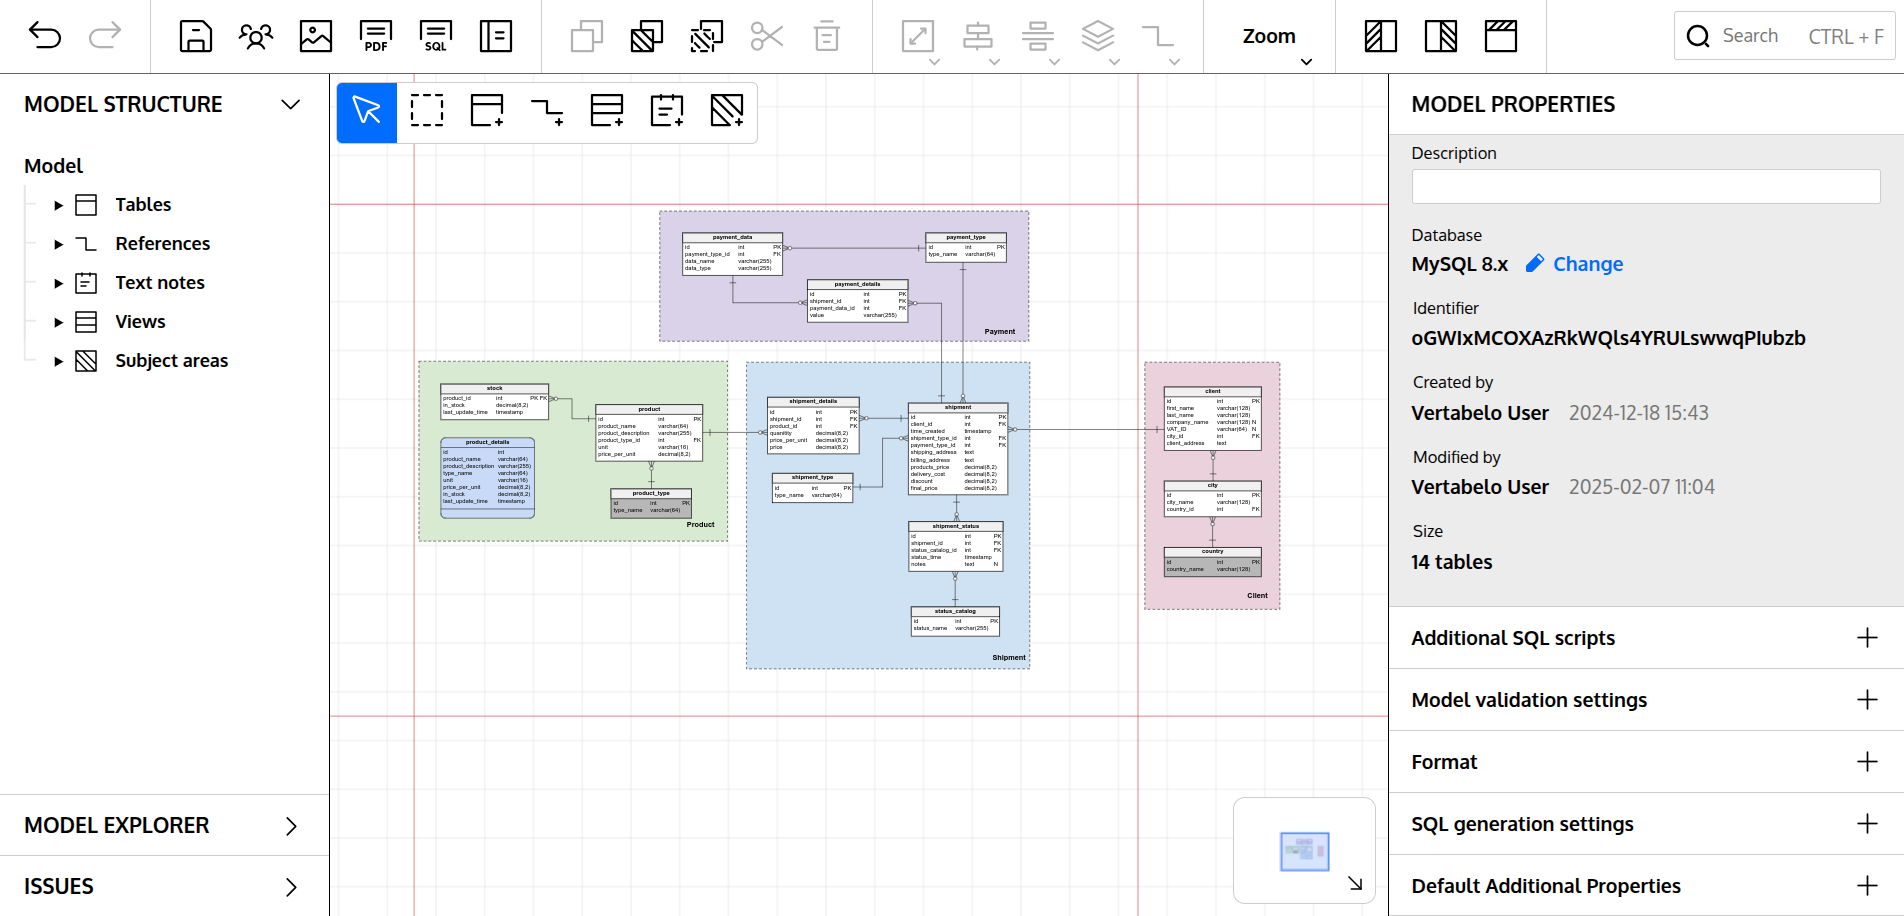Select the Add text note tool
This screenshot has height=916, width=1904.
click(667, 110)
